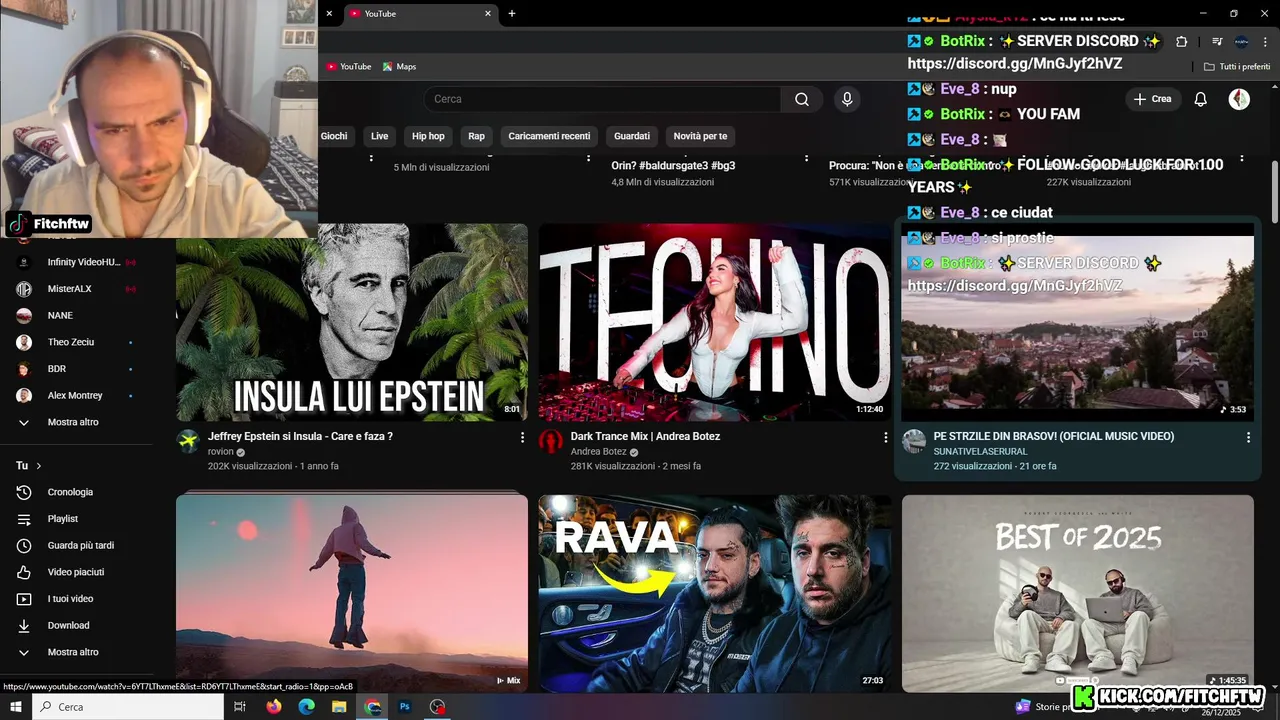Open options menu for Dark Trance Mix video
The width and height of the screenshot is (1280, 720).
[885, 437]
